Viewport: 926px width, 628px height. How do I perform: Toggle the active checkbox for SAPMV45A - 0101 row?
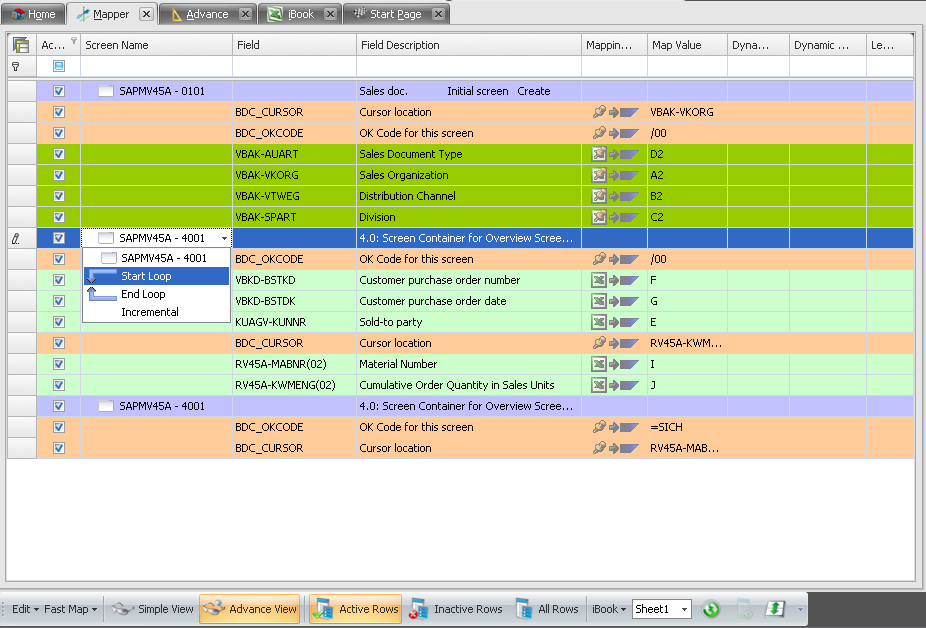coord(59,91)
